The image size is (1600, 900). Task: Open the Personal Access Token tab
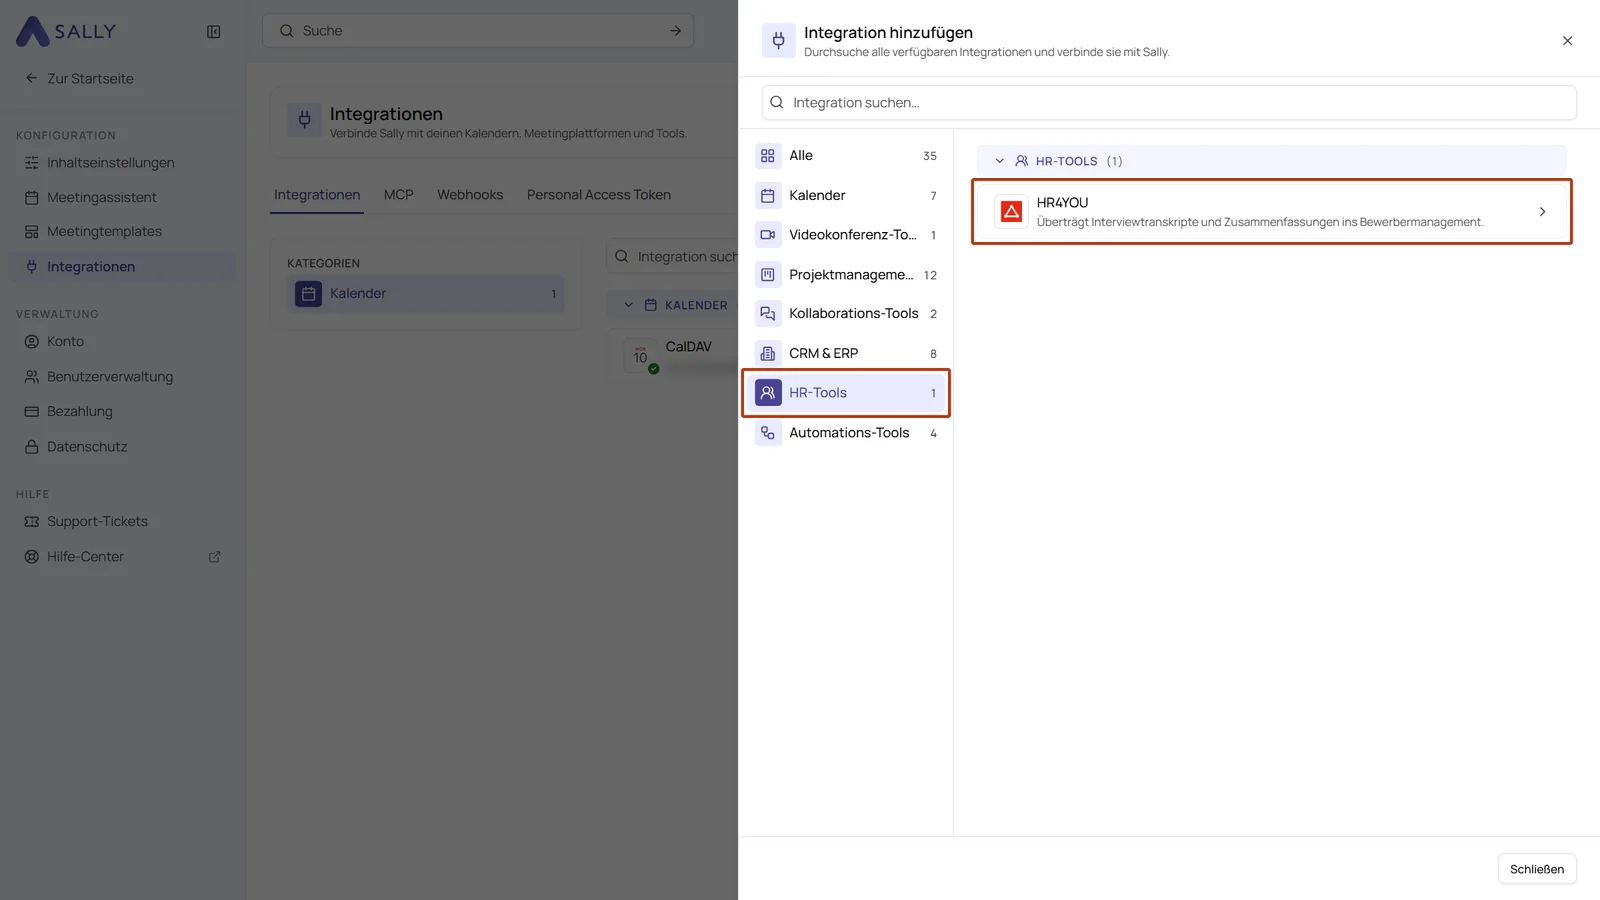[599, 195]
